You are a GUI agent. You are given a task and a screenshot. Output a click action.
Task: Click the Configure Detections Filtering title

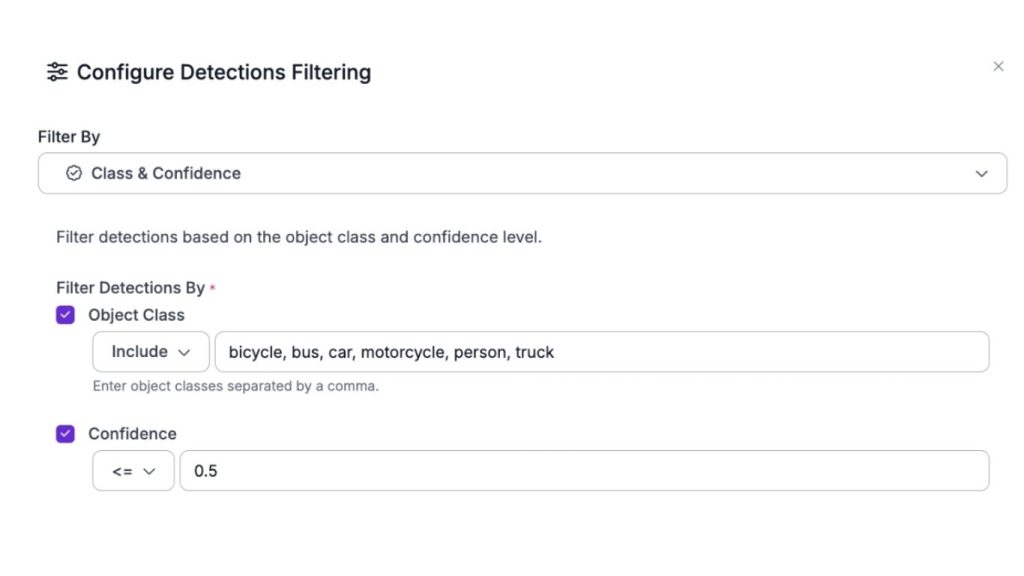pyautogui.click(x=224, y=72)
